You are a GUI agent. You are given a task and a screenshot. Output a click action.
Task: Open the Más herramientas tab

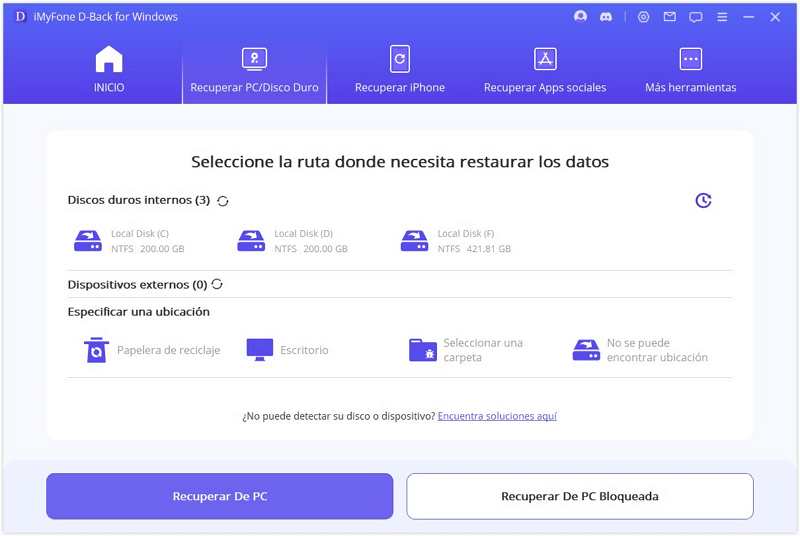(690, 70)
